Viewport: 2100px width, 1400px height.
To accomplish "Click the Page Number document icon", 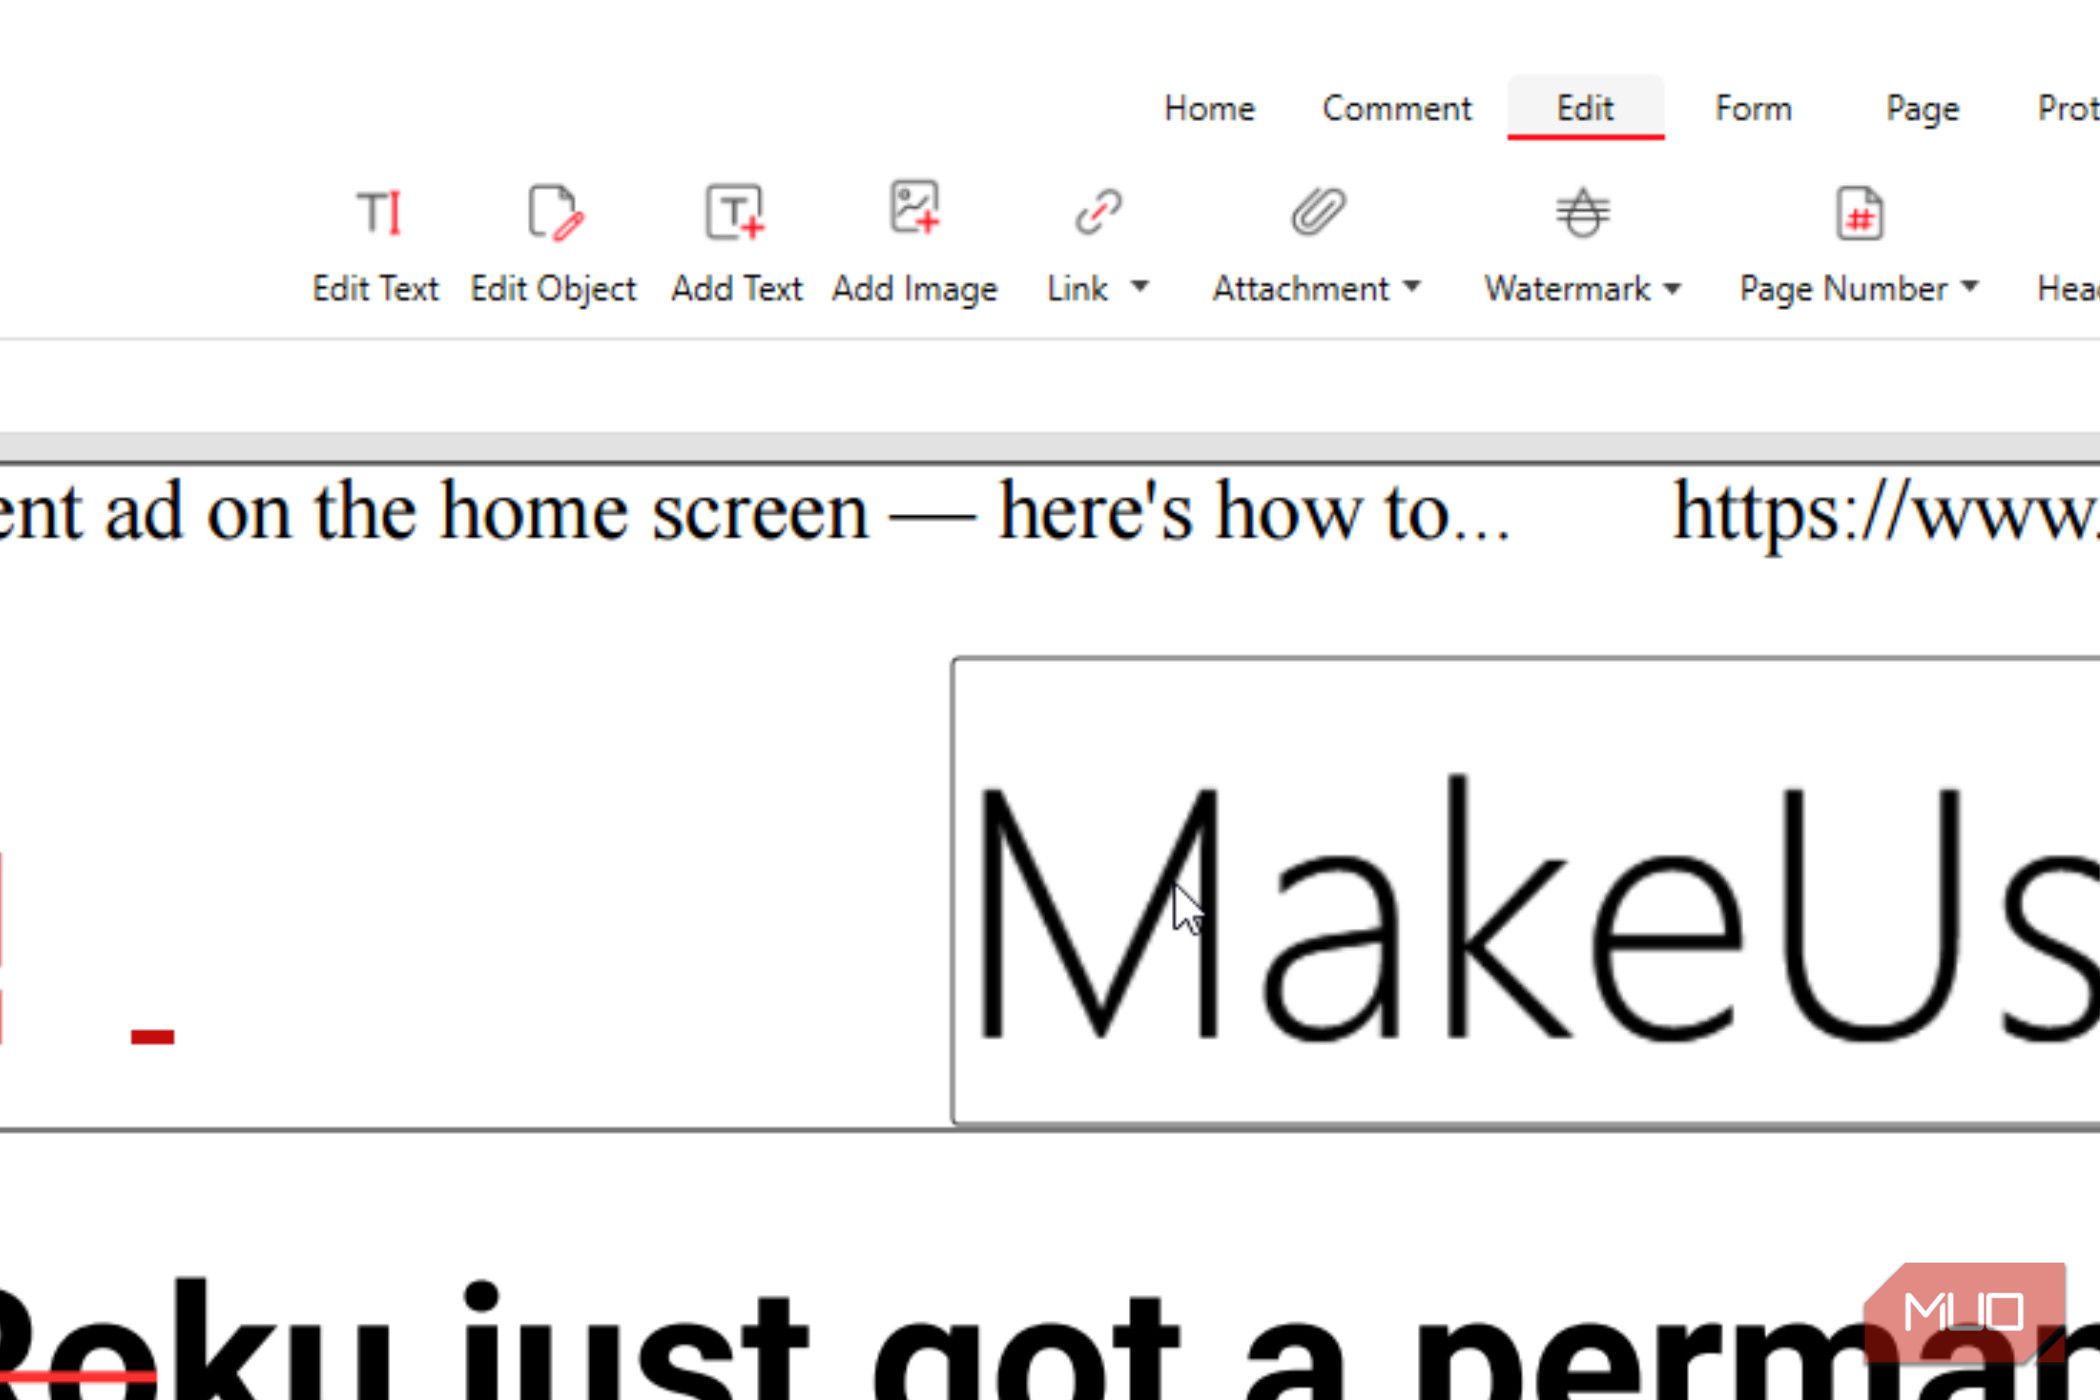I will coord(1859,213).
